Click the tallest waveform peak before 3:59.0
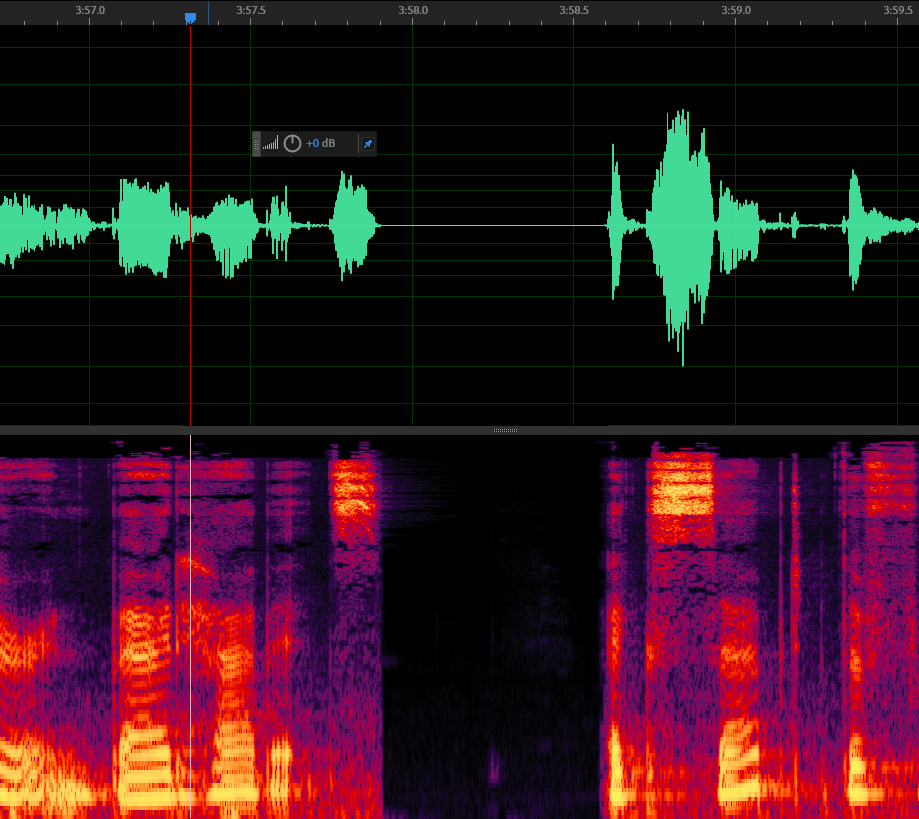 [681, 235]
